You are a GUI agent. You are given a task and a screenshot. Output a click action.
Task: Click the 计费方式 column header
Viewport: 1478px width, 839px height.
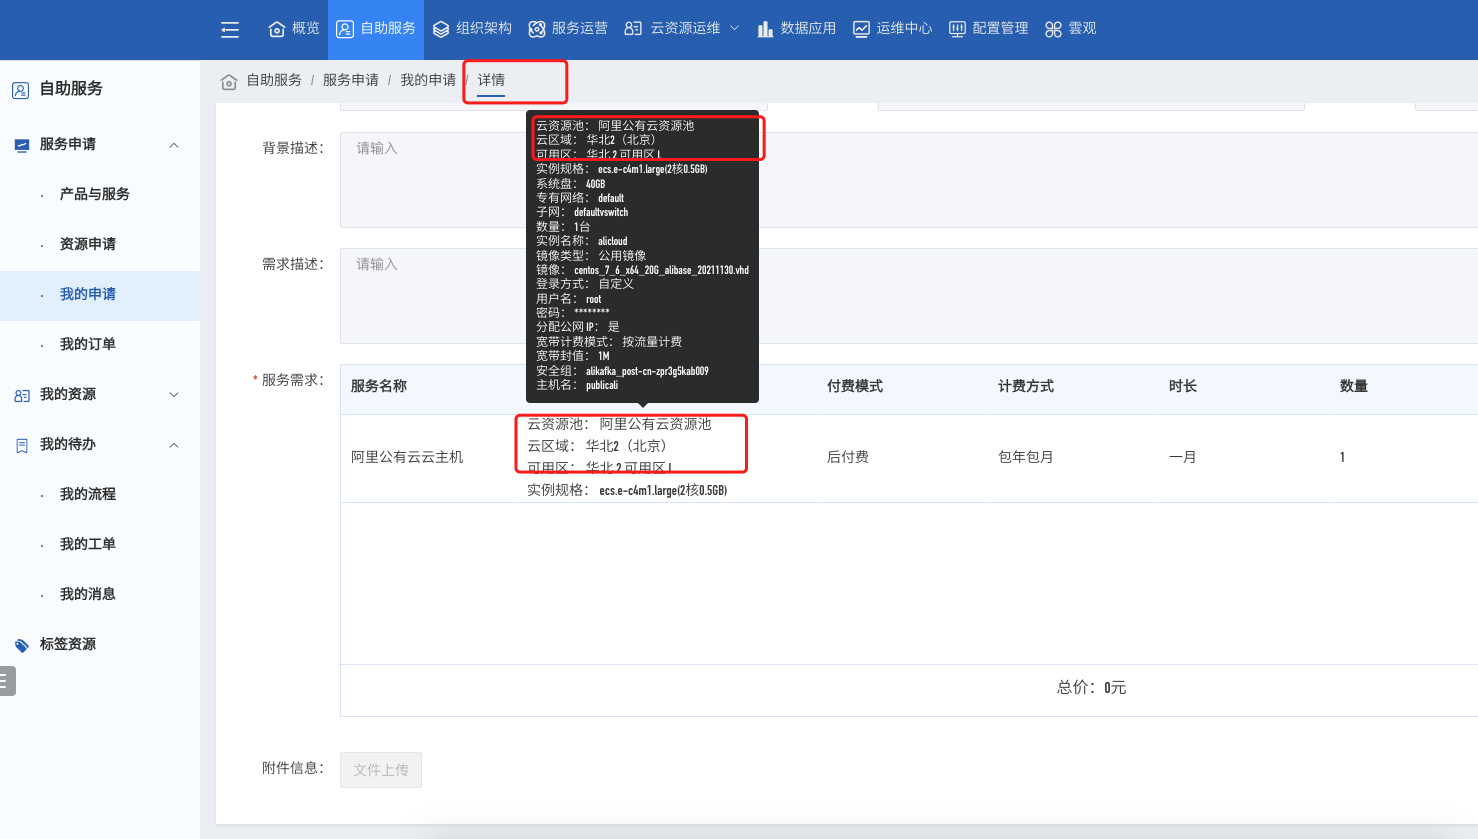coord(1026,386)
